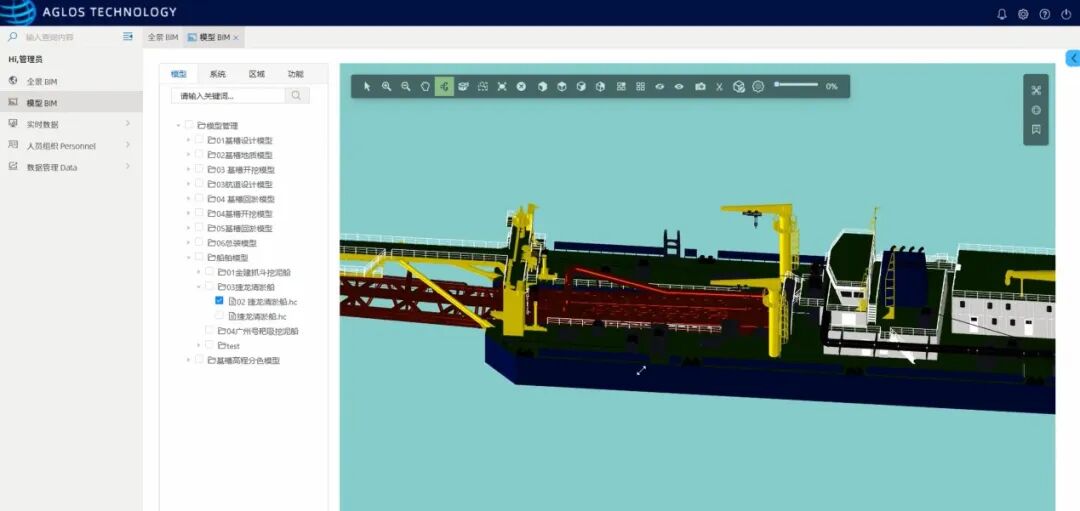Click the zoom out magnifier icon
The height and width of the screenshot is (511, 1080).
point(405,87)
